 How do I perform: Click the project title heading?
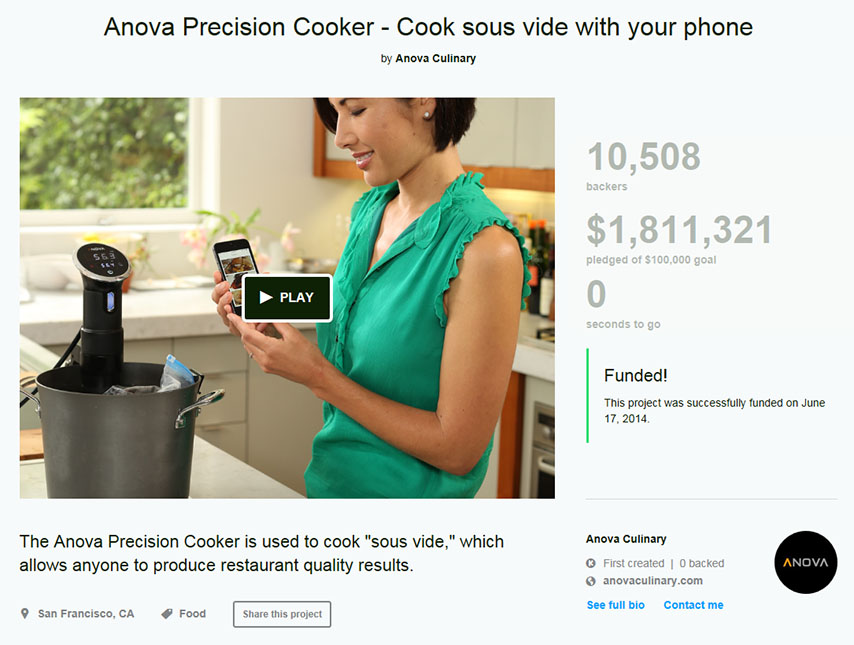click(x=428, y=27)
